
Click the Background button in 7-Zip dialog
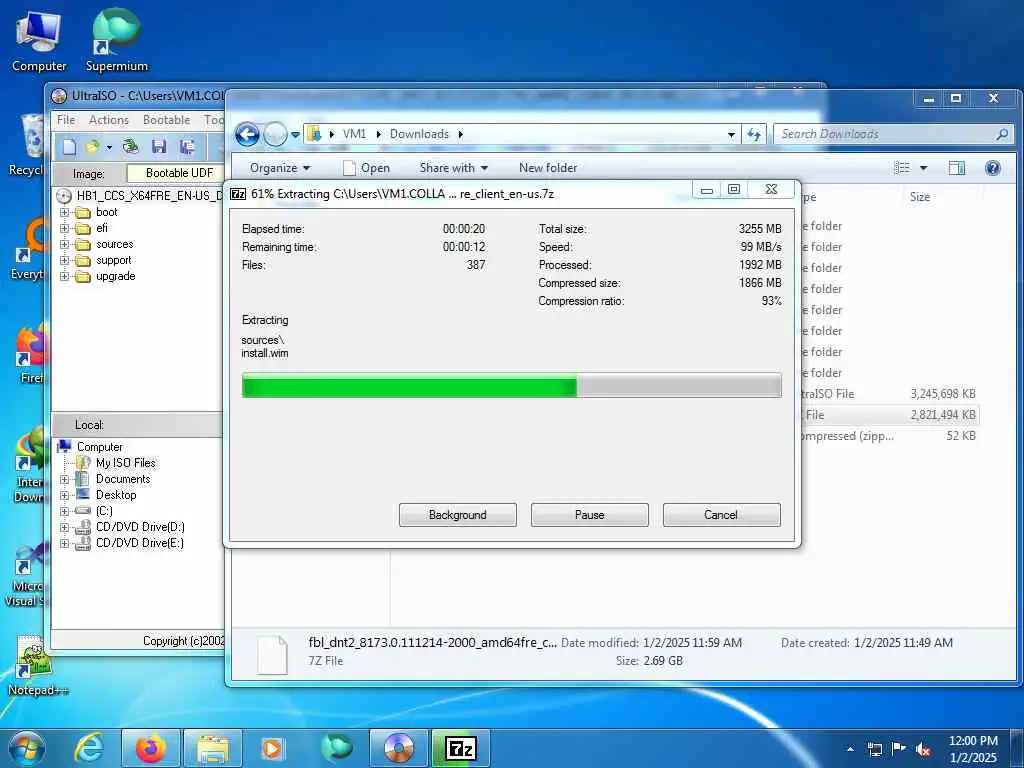click(x=458, y=515)
